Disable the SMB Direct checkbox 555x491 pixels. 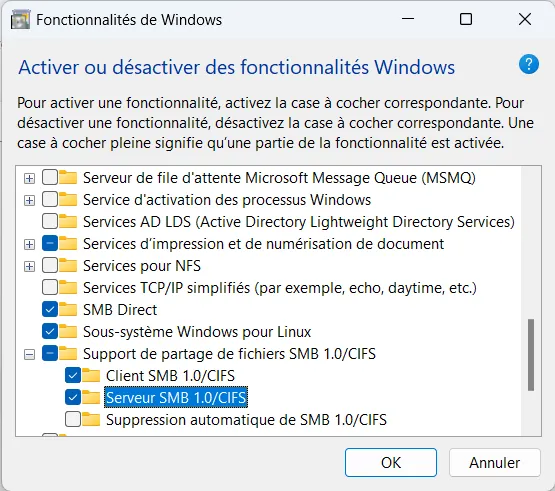tap(50, 309)
